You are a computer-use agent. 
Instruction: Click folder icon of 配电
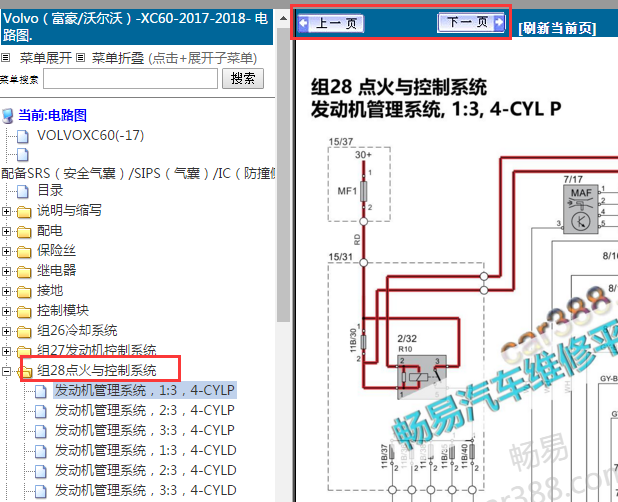click(24, 232)
